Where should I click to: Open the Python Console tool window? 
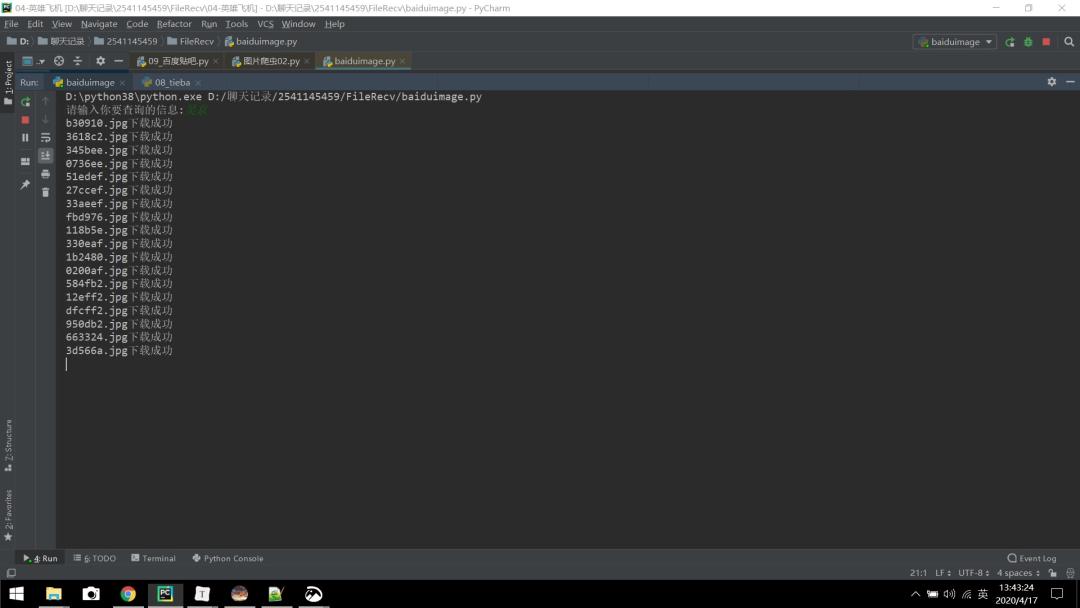228,558
